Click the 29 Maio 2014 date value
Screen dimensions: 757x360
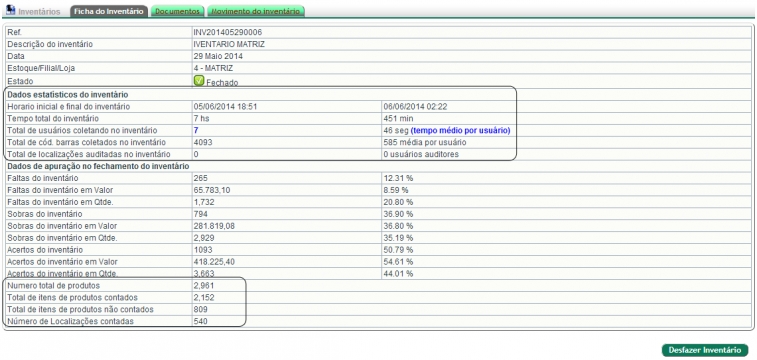[218, 56]
